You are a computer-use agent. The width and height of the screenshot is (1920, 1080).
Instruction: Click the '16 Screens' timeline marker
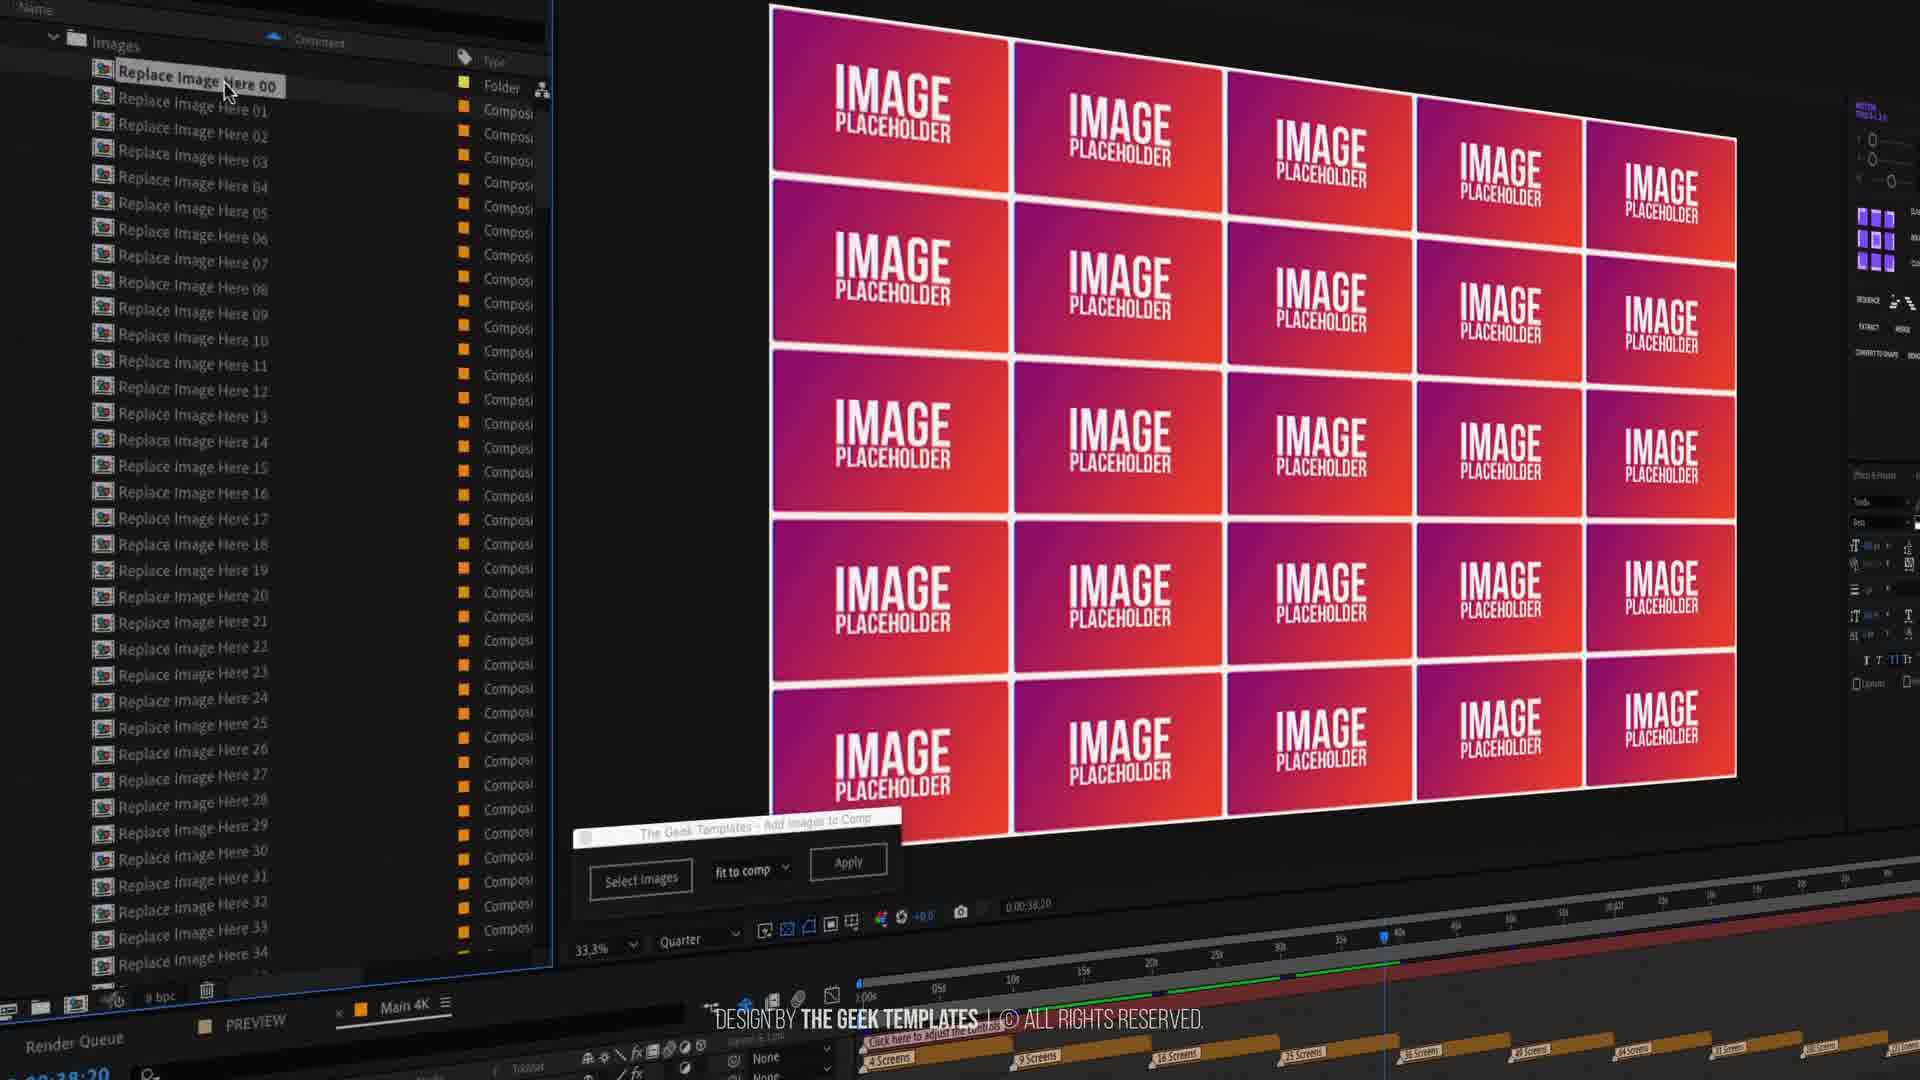pyautogui.click(x=1176, y=1054)
